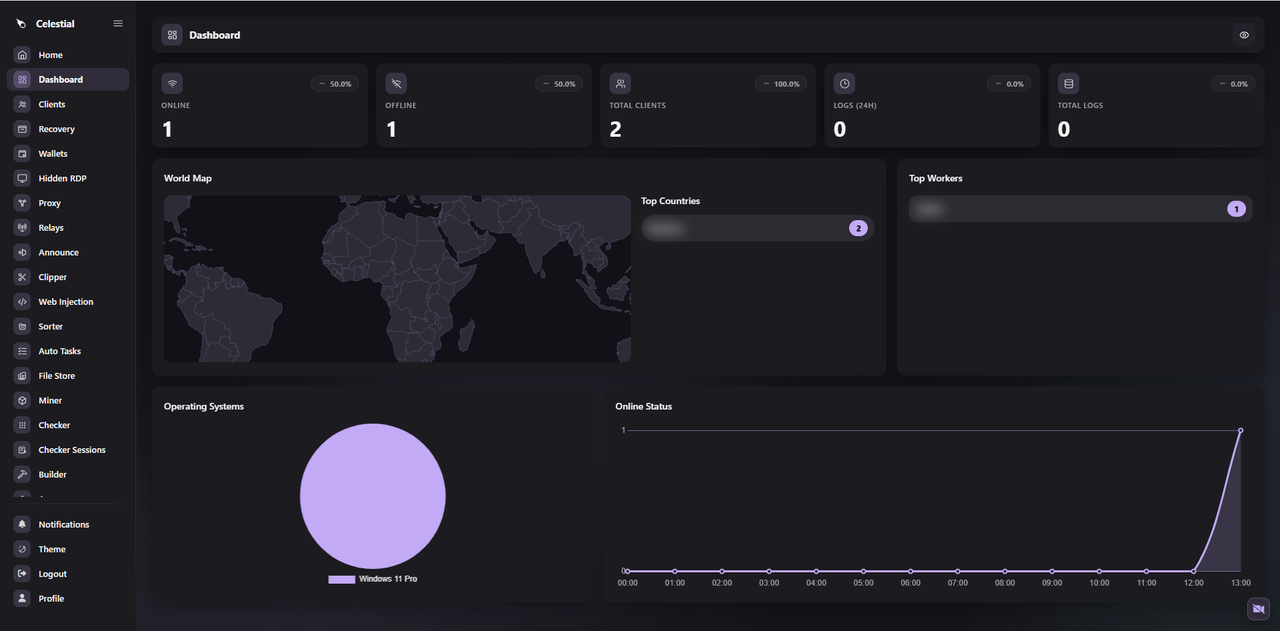Open the Builder hammer icon

coord(22,475)
